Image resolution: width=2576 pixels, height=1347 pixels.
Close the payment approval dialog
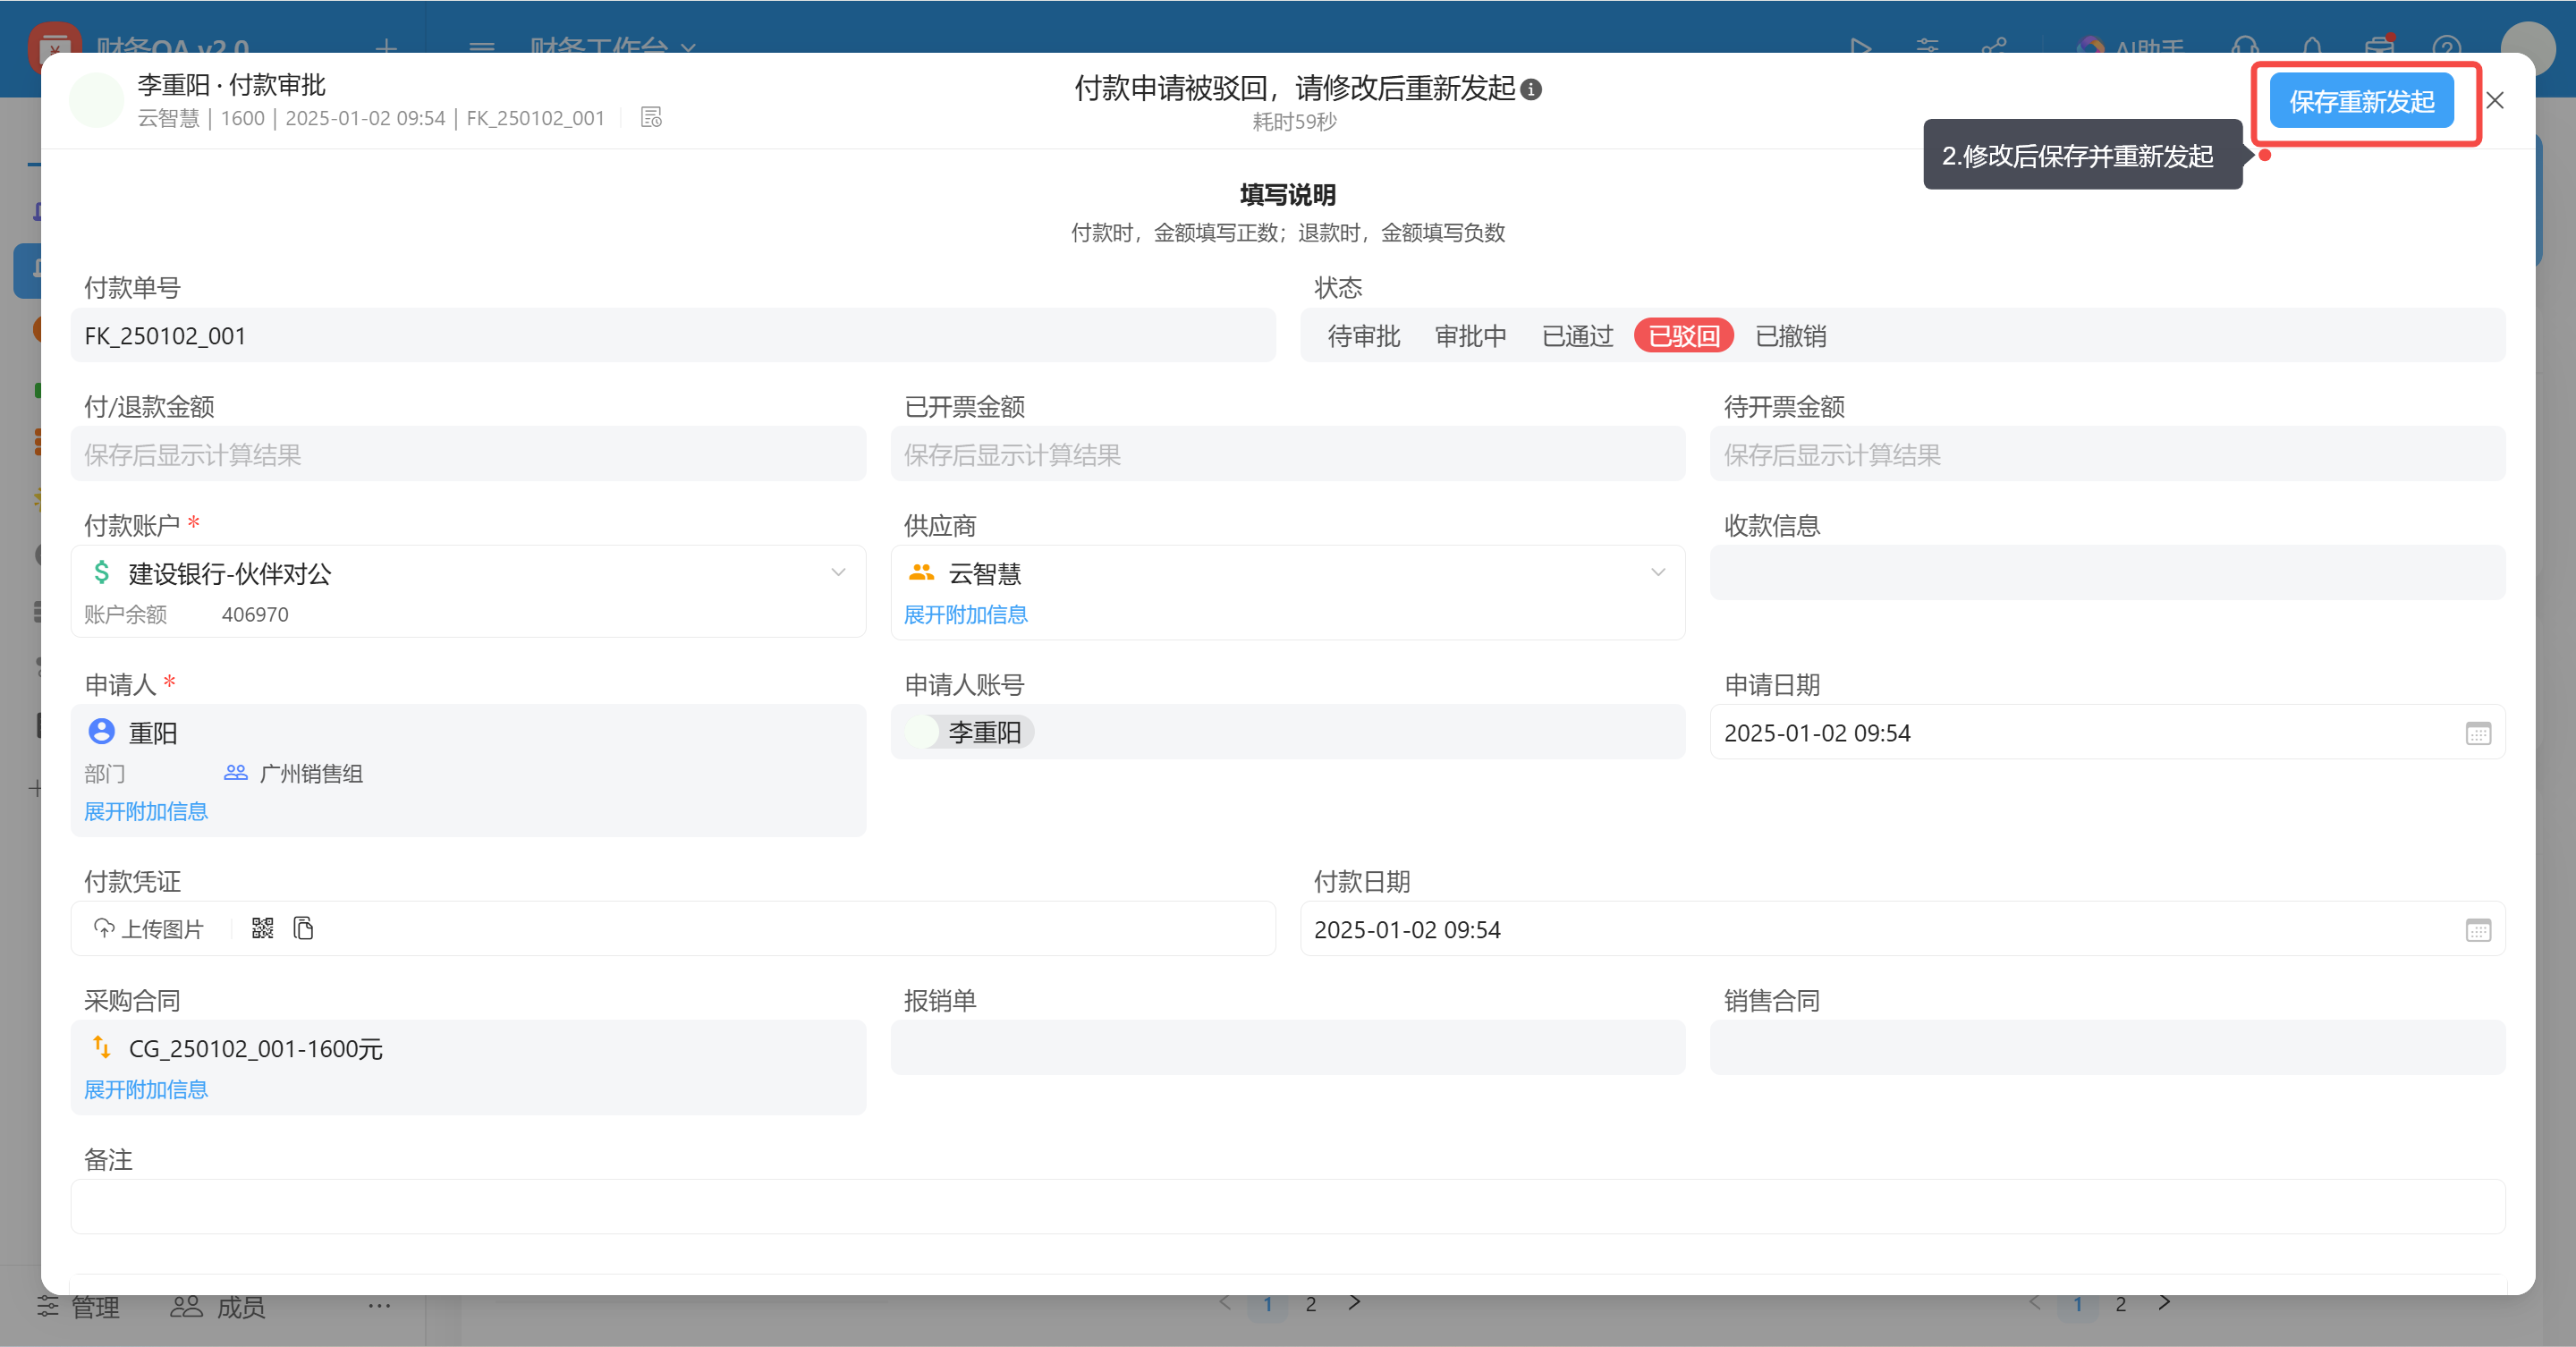tap(2495, 101)
